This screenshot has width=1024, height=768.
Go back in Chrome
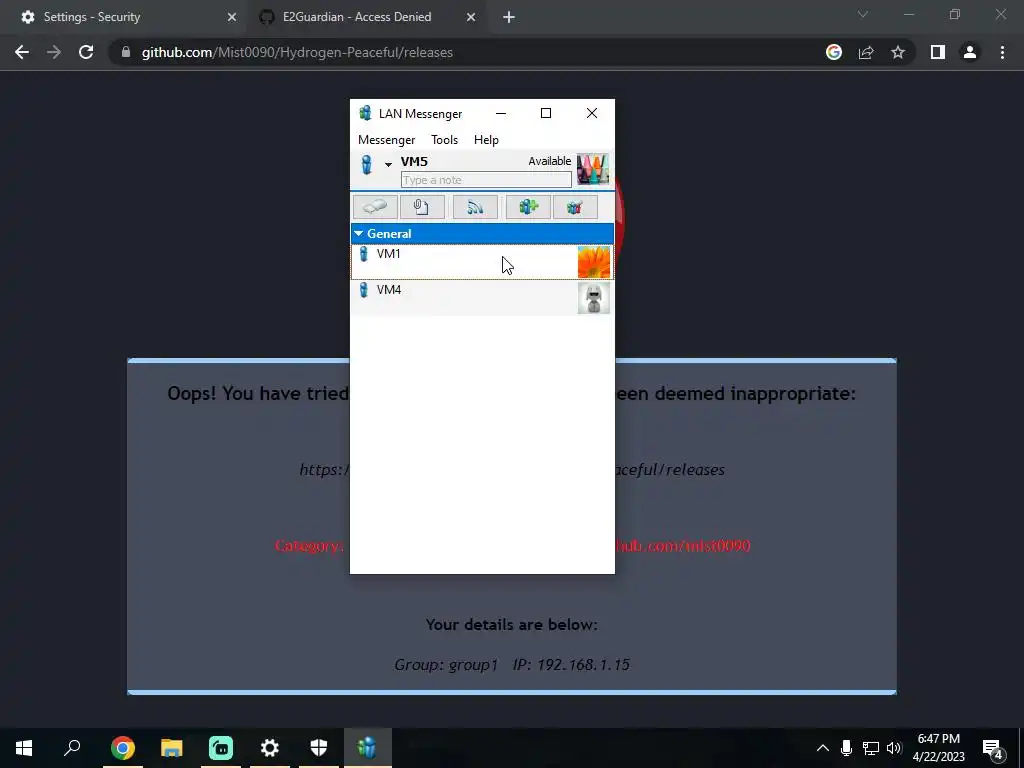tap(22, 52)
